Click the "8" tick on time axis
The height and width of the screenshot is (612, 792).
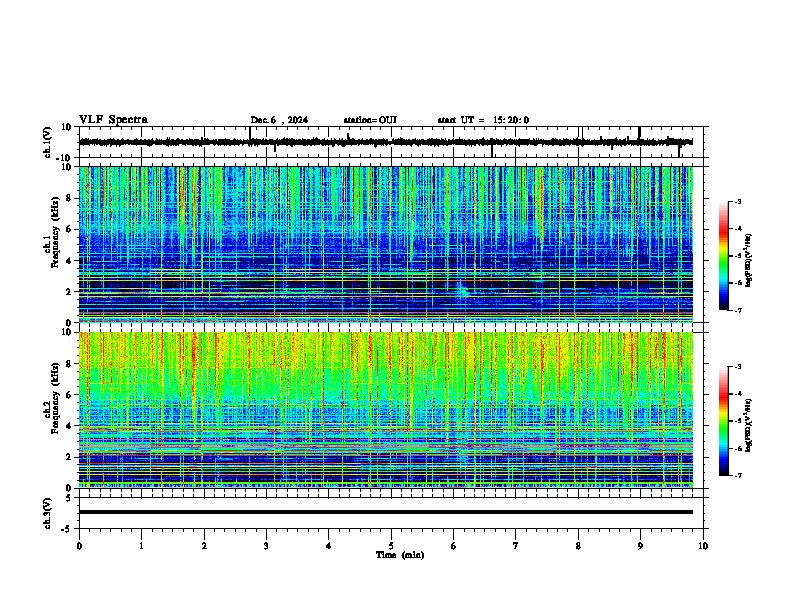click(x=578, y=546)
